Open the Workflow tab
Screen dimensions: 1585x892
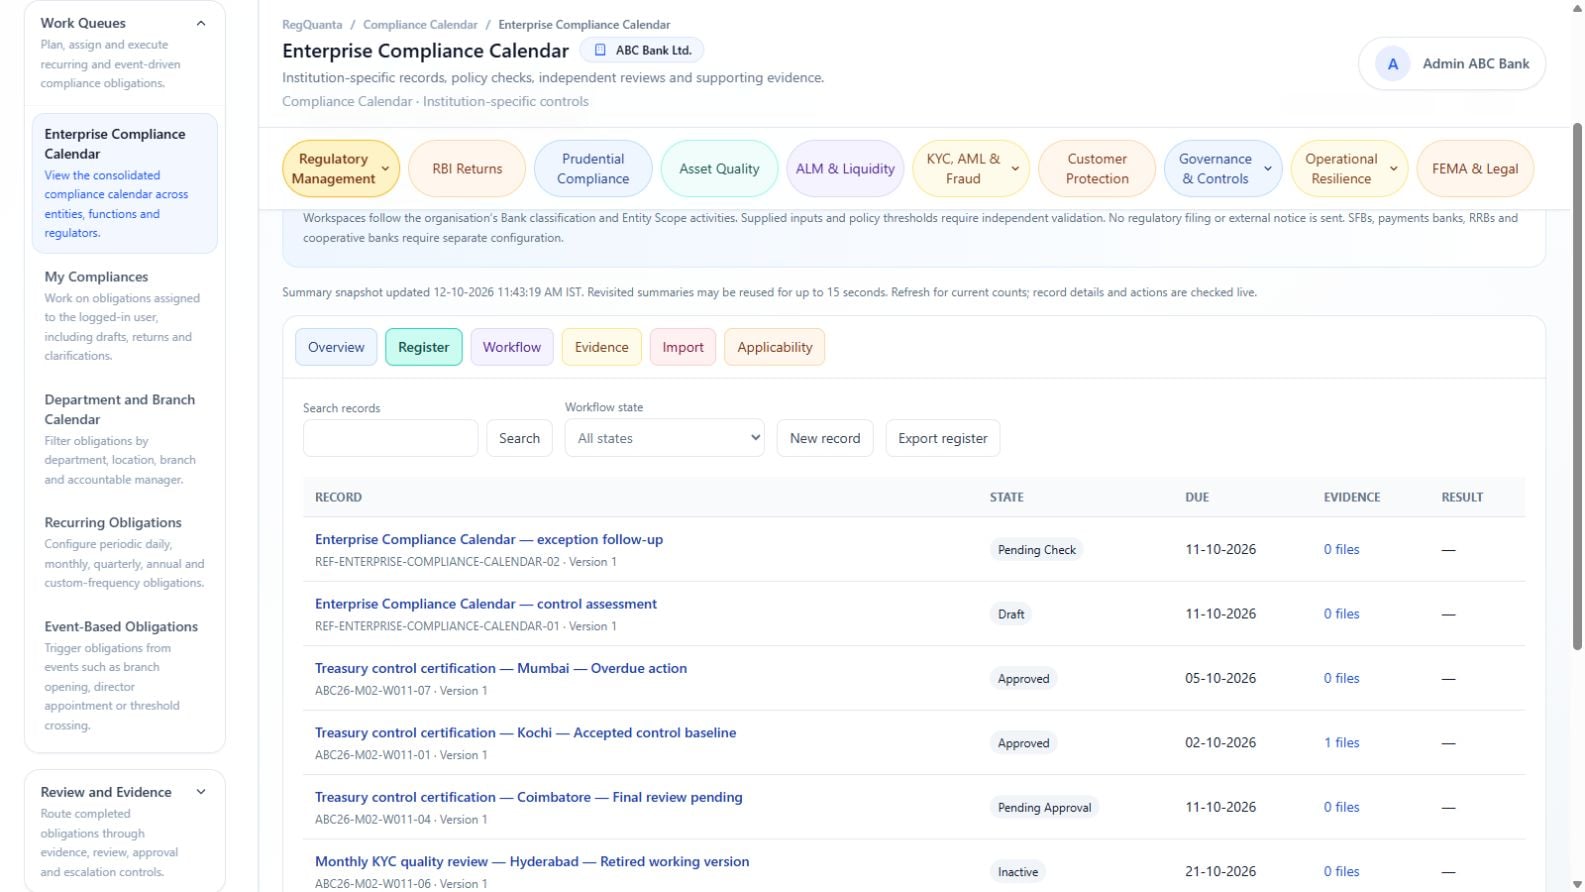click(x=512, y=347)
